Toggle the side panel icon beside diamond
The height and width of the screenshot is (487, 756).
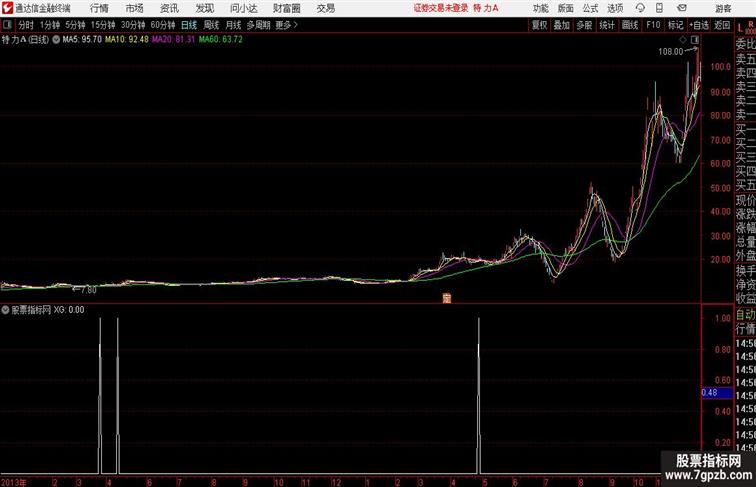click(x=695, y=40)
